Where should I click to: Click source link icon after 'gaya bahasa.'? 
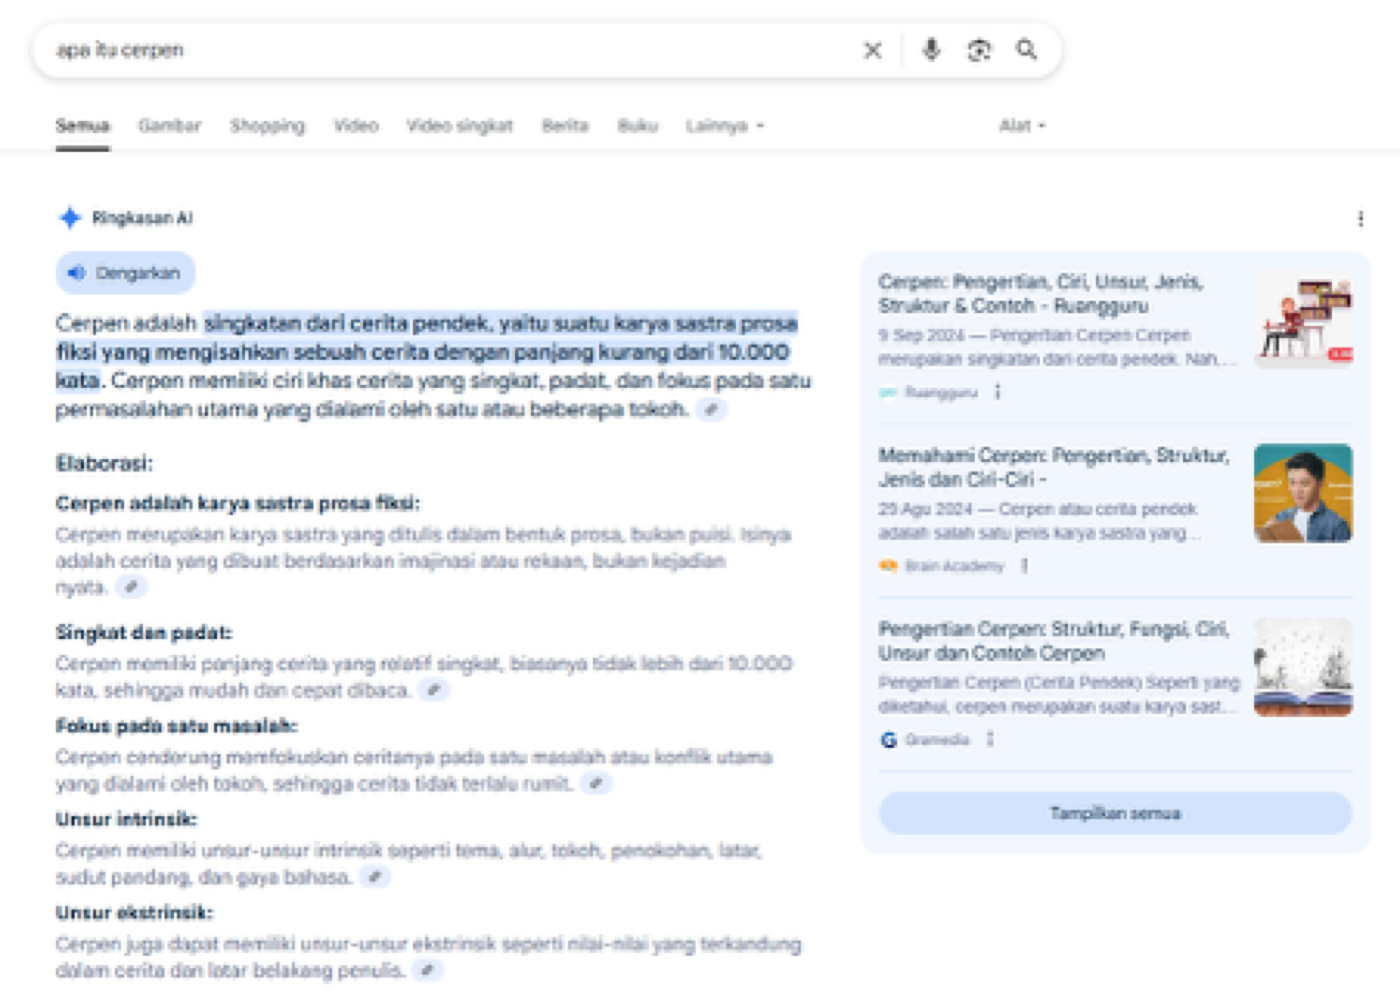click(x=375, y=877)
